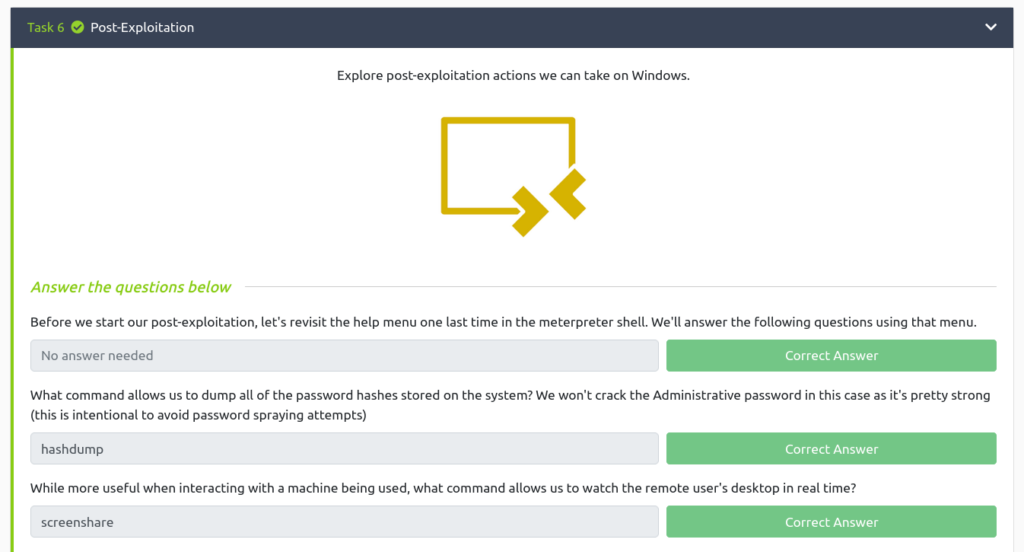Click the Task 6 label in header
This screenshot has height=552, width=1024.
click(46, 27)
